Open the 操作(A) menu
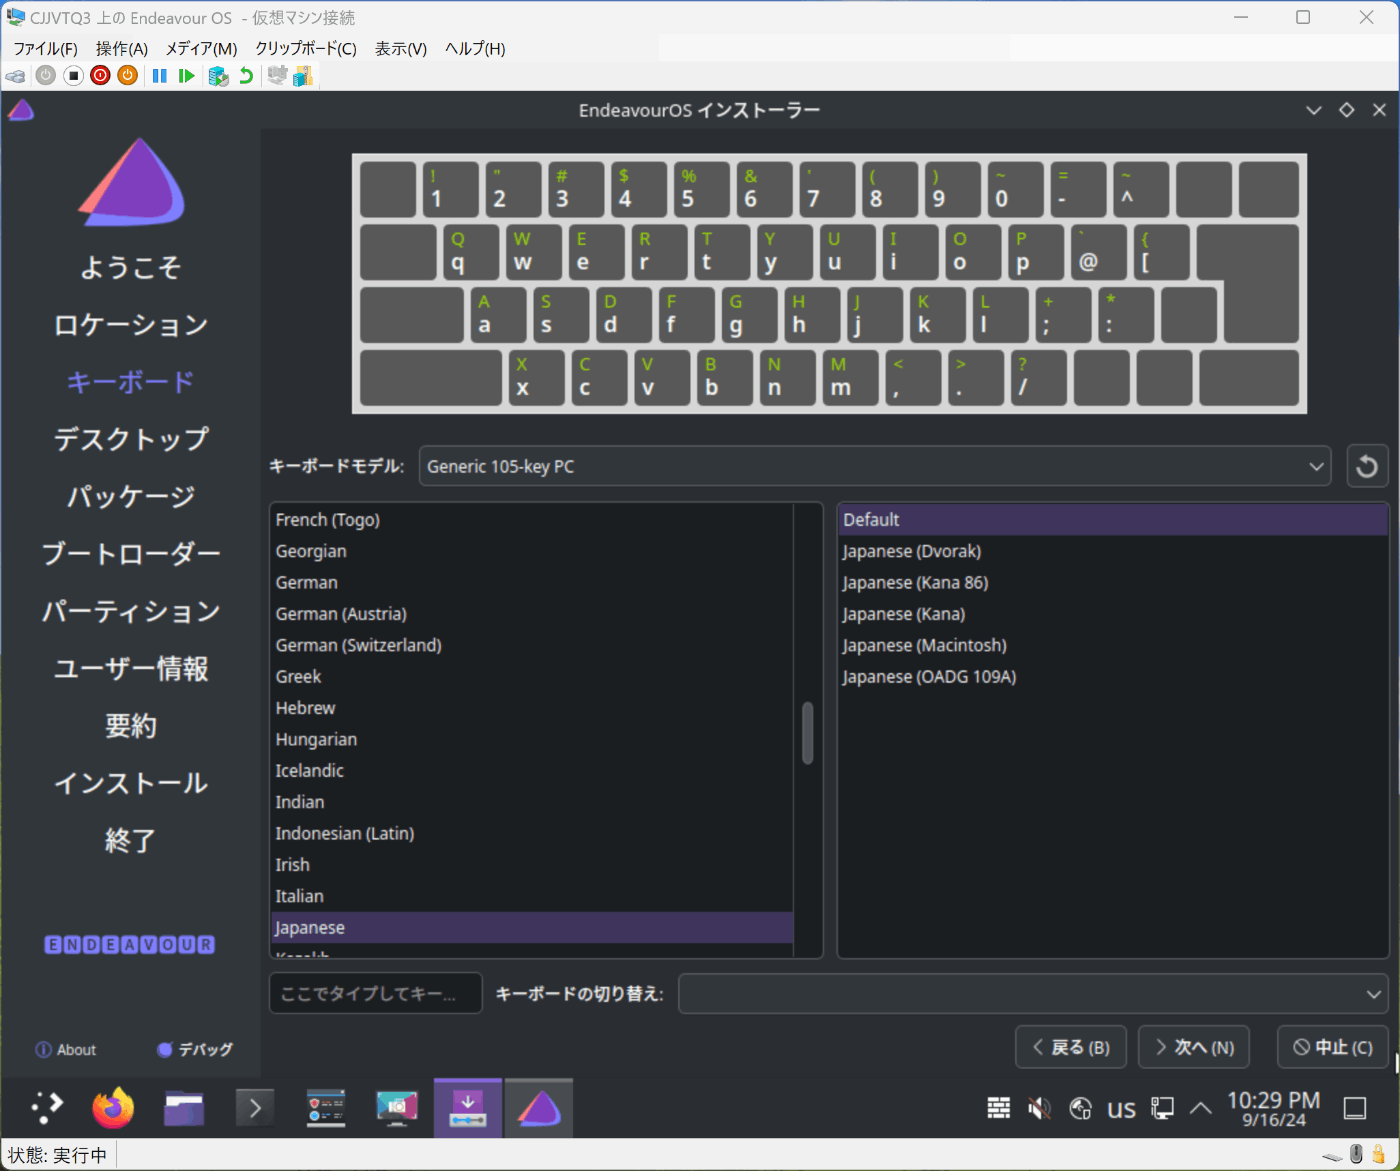The image size is (1400, 1171). point(122,48)
